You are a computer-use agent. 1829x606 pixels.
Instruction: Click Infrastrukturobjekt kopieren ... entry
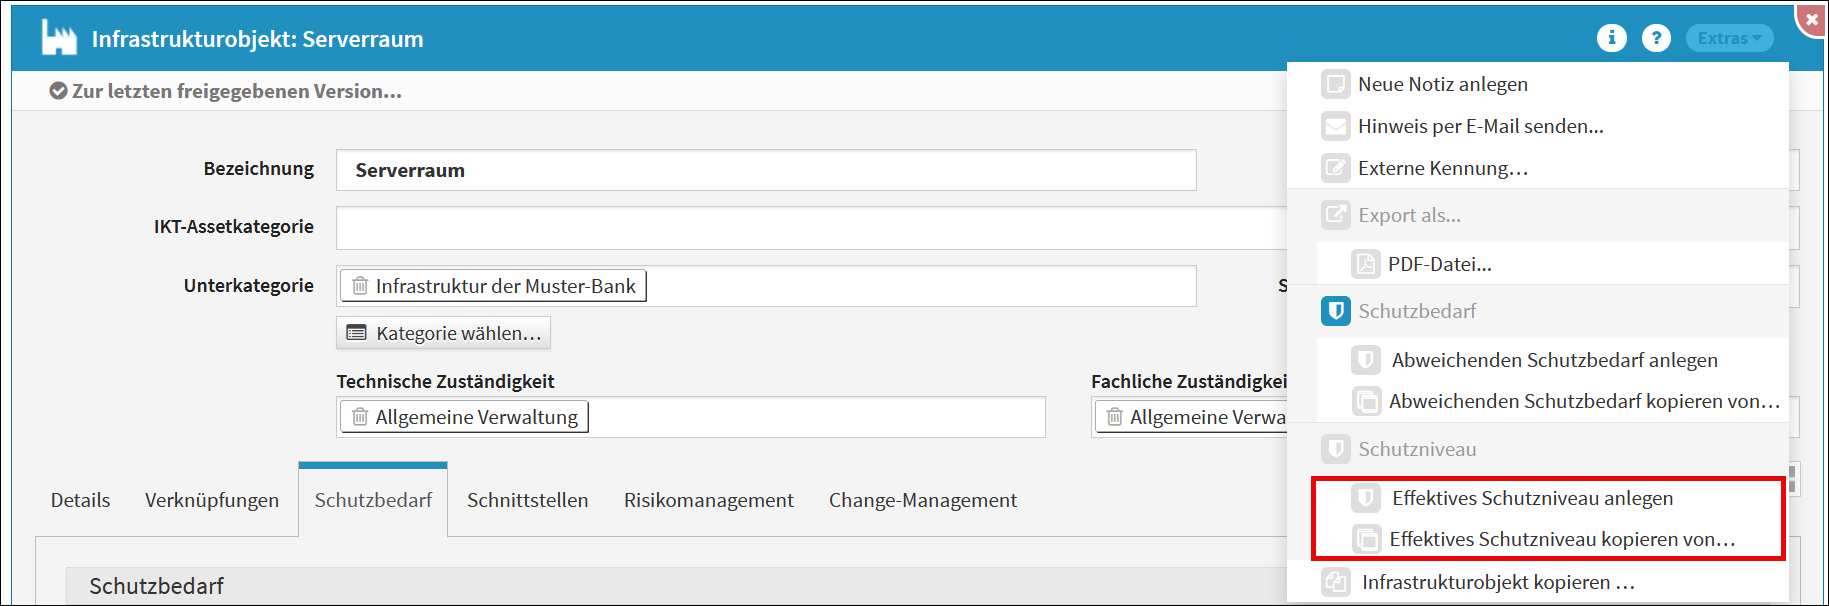tap(1498, 582)
